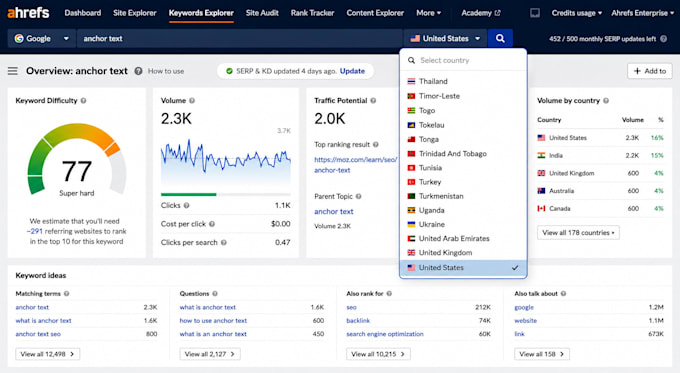This screenshot has width=680, height=373.
Task: Click View all 10,215 button
Action: [x=378, y=354]
